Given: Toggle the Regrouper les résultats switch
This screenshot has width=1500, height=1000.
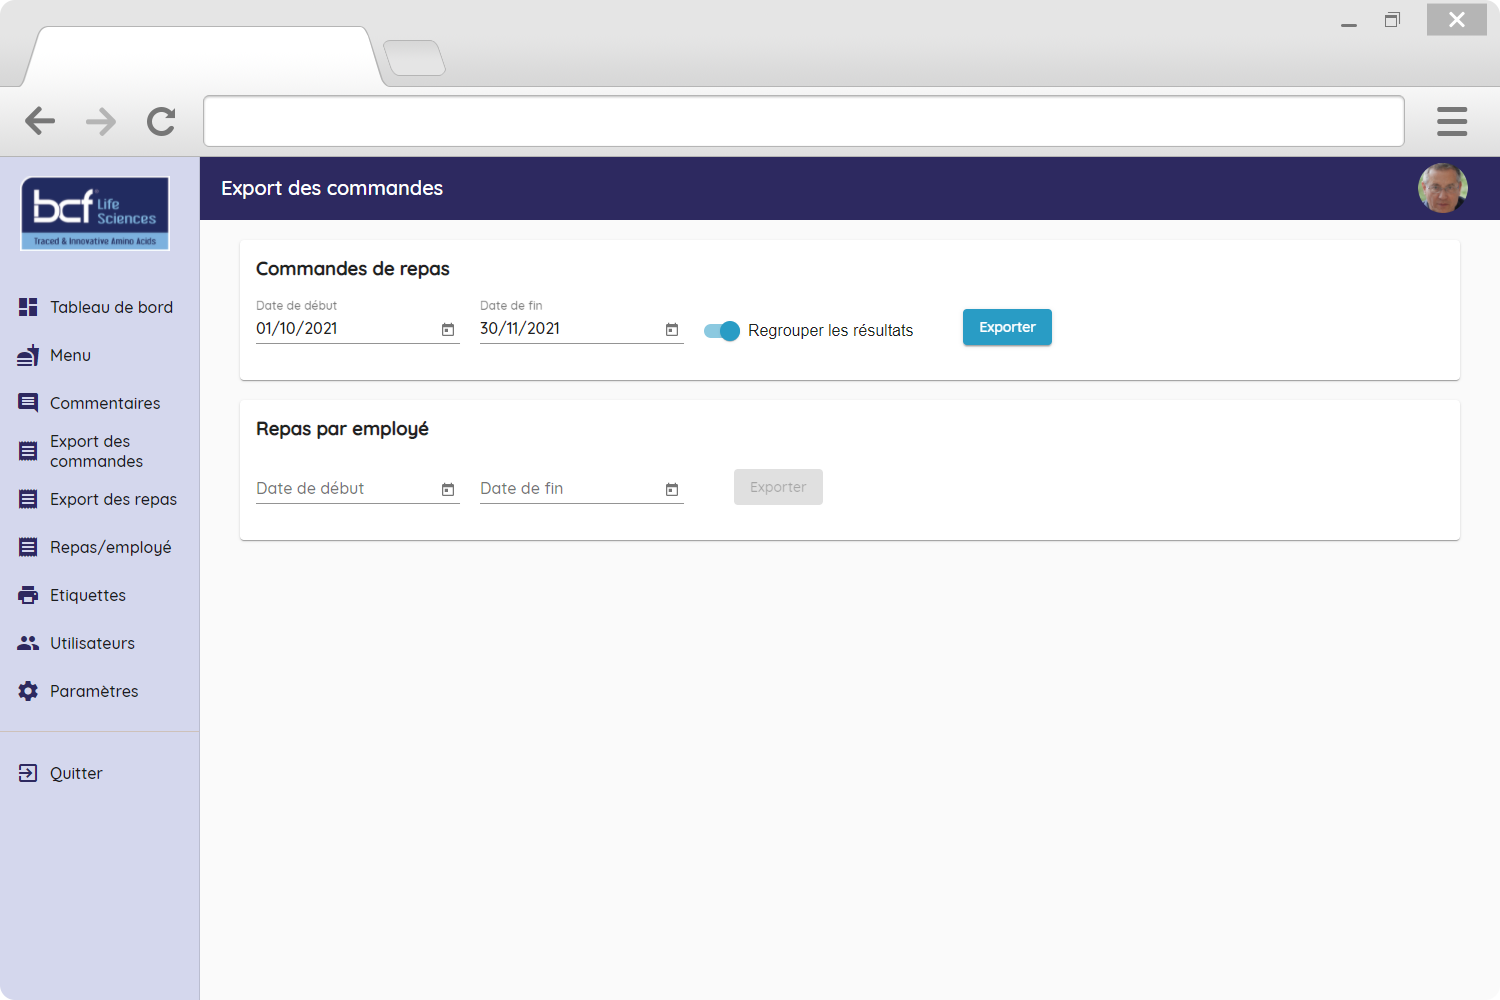Looking at the screenshot, I should tap(722, 331).
